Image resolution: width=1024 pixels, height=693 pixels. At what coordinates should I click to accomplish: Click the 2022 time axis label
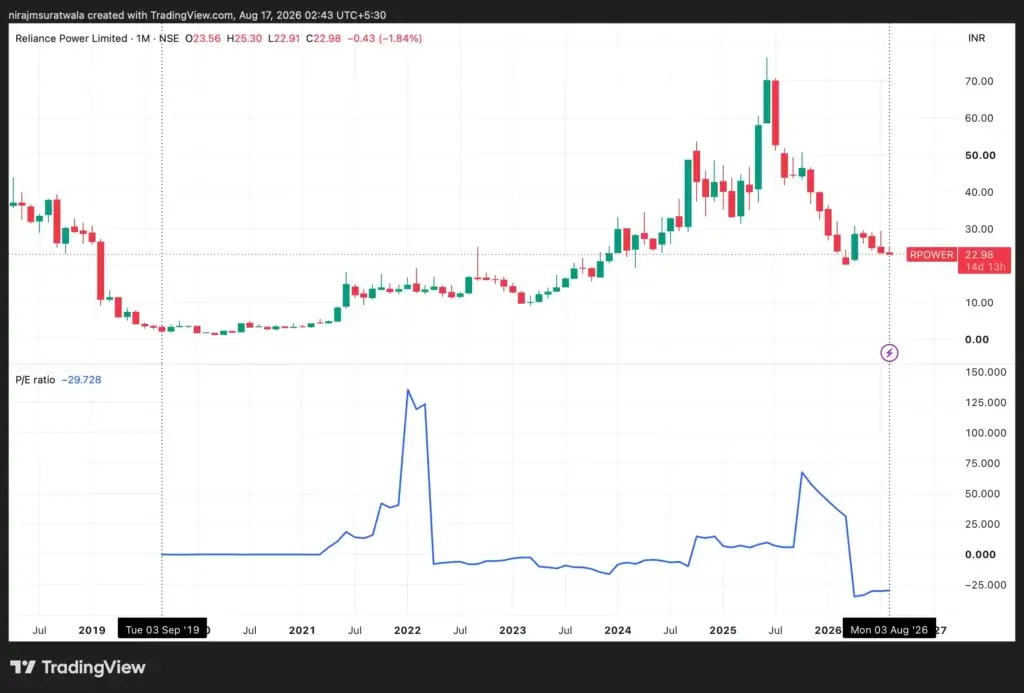tap(408, 630)
